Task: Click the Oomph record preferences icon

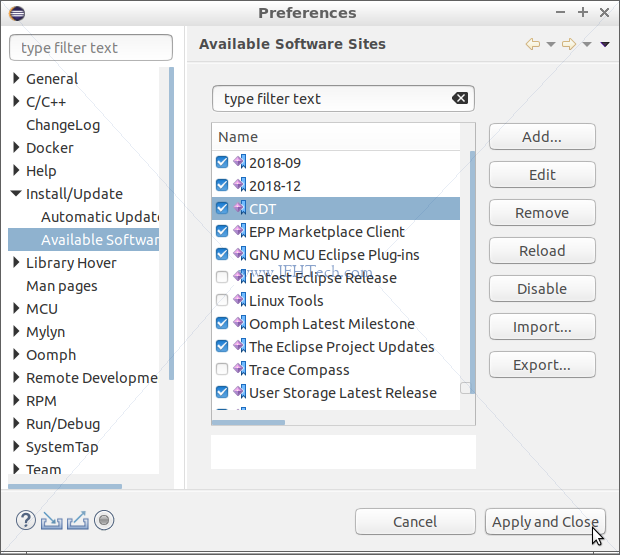Action: [104, 520]
